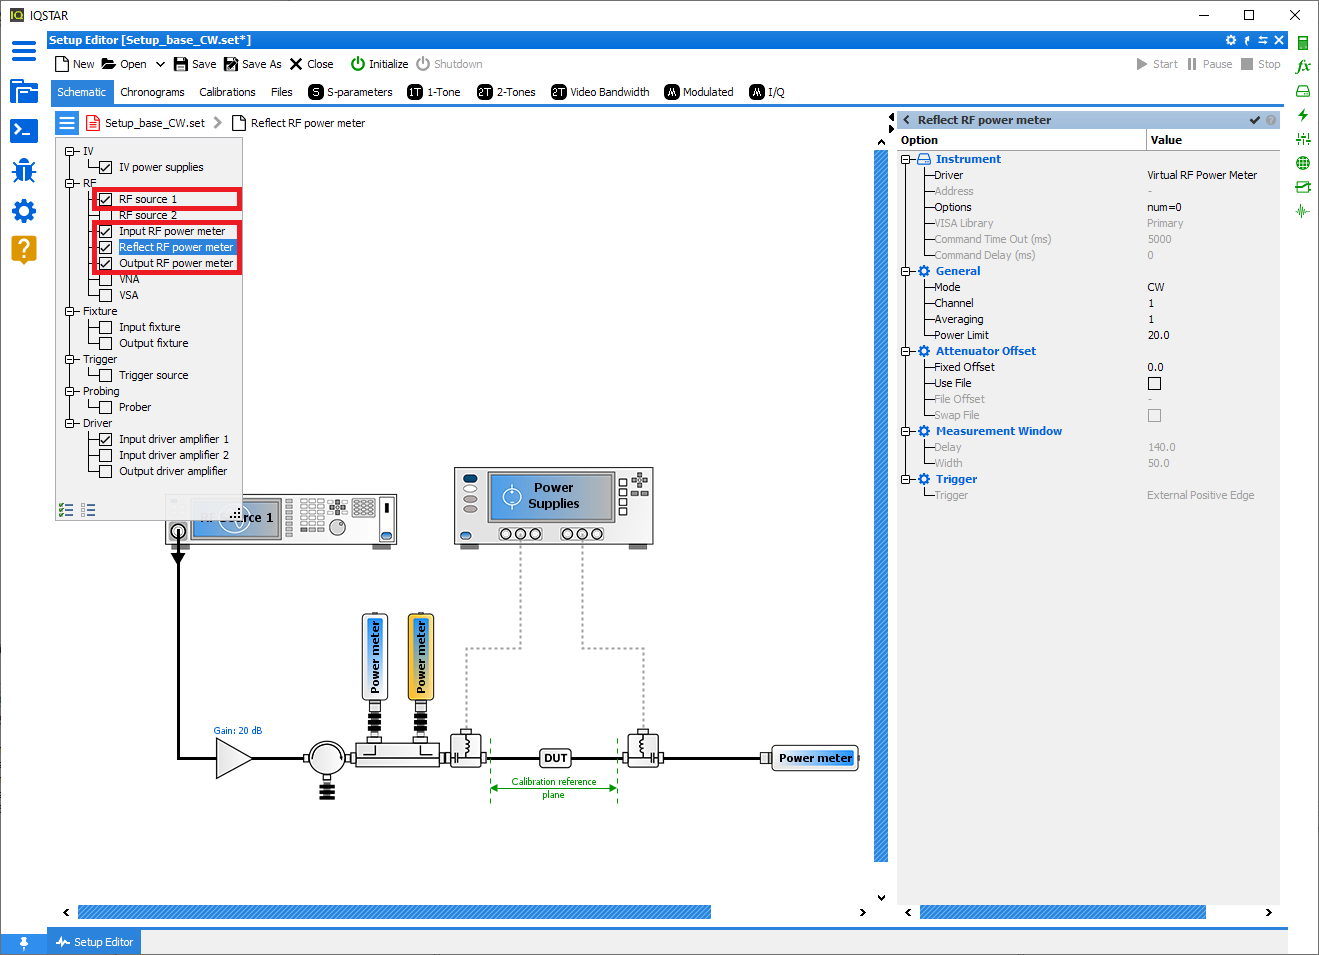Screen dimensions: 1319x955
Task: Click the back chevron in Reflect RF power meter header
Action: coord(907,120)
